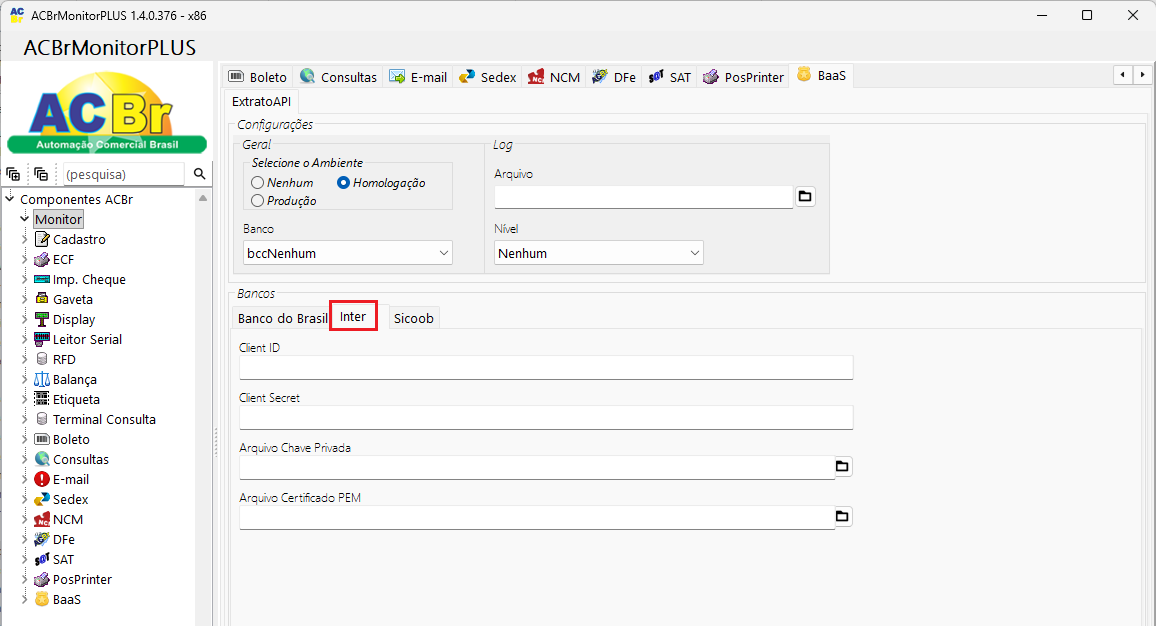Open the Banco dropdown showing bccNenhum
1156x626 pixels.
348,253
